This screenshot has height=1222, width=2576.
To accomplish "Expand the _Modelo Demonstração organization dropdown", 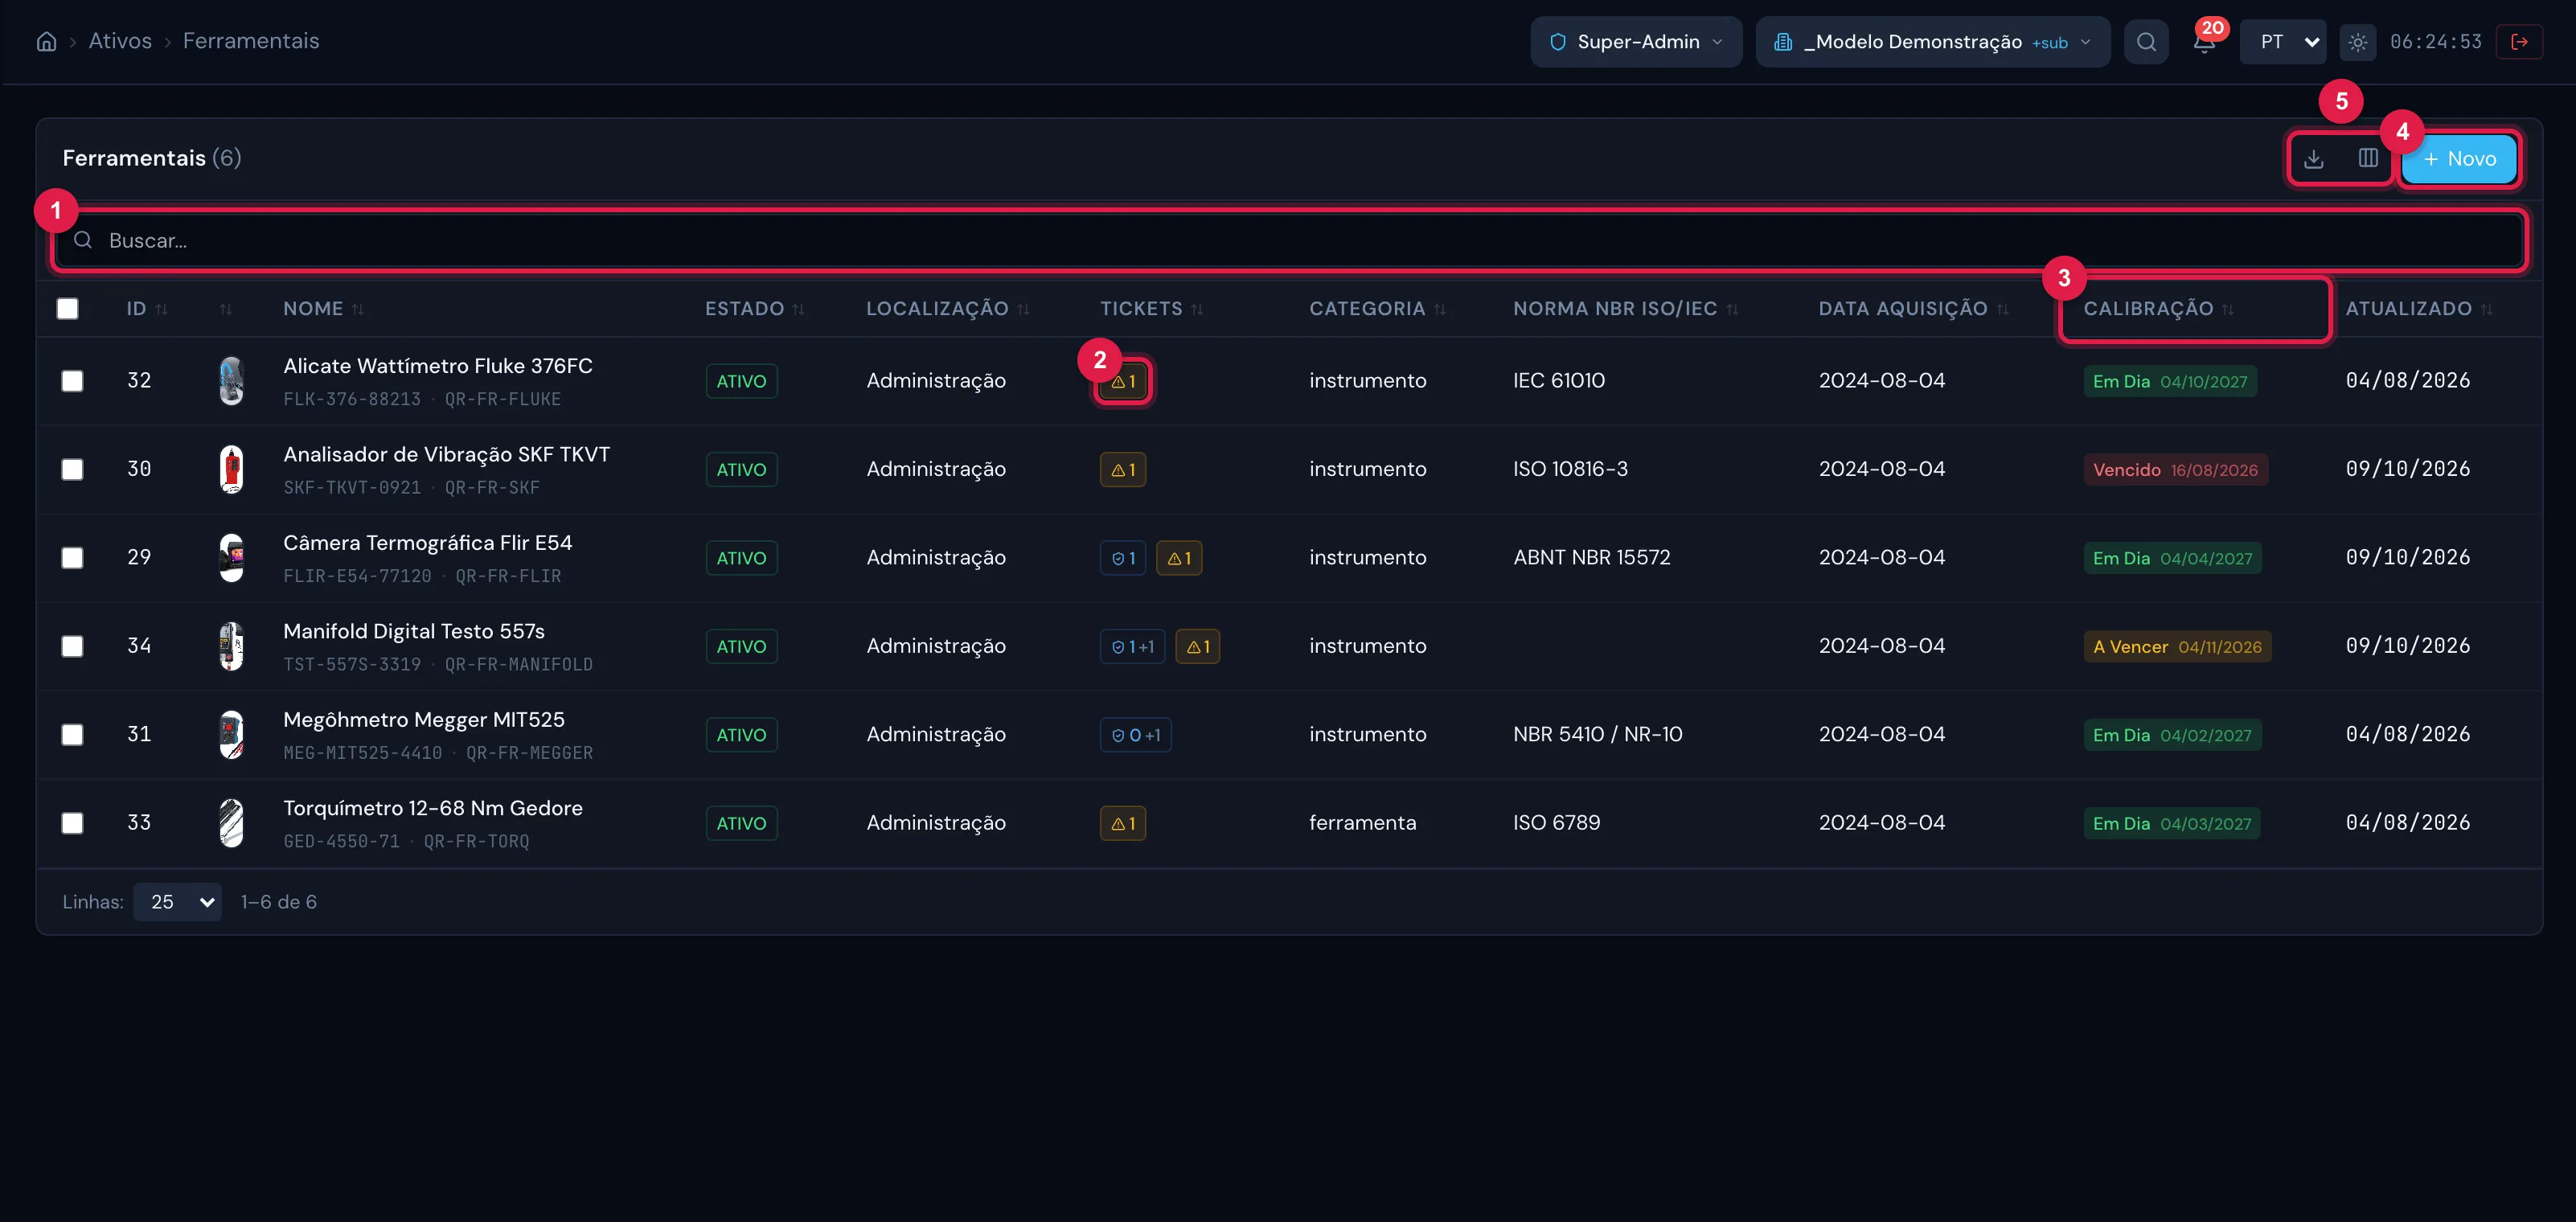I will [x=1932, y=42].
